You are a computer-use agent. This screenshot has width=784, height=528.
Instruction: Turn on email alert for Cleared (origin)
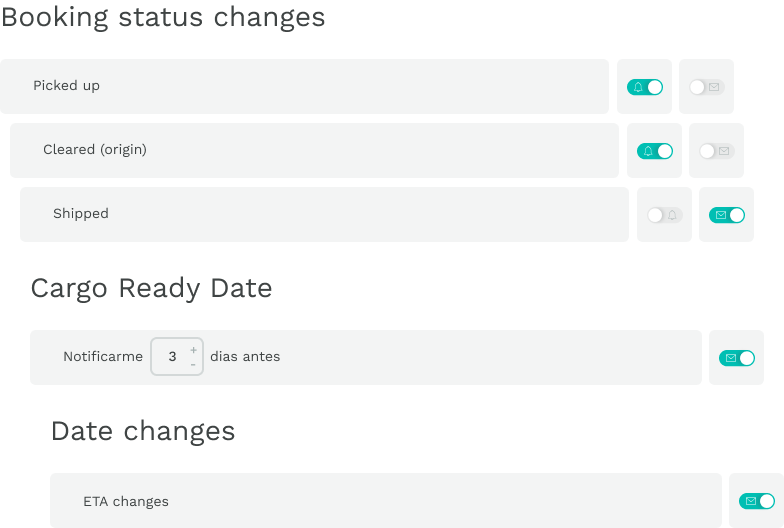(717, 151)
